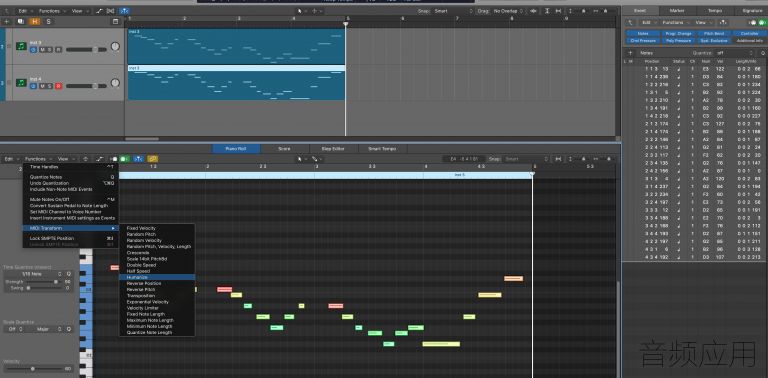
Task: Toggle power button on Inst 4 track
Action: coord(33,86)
